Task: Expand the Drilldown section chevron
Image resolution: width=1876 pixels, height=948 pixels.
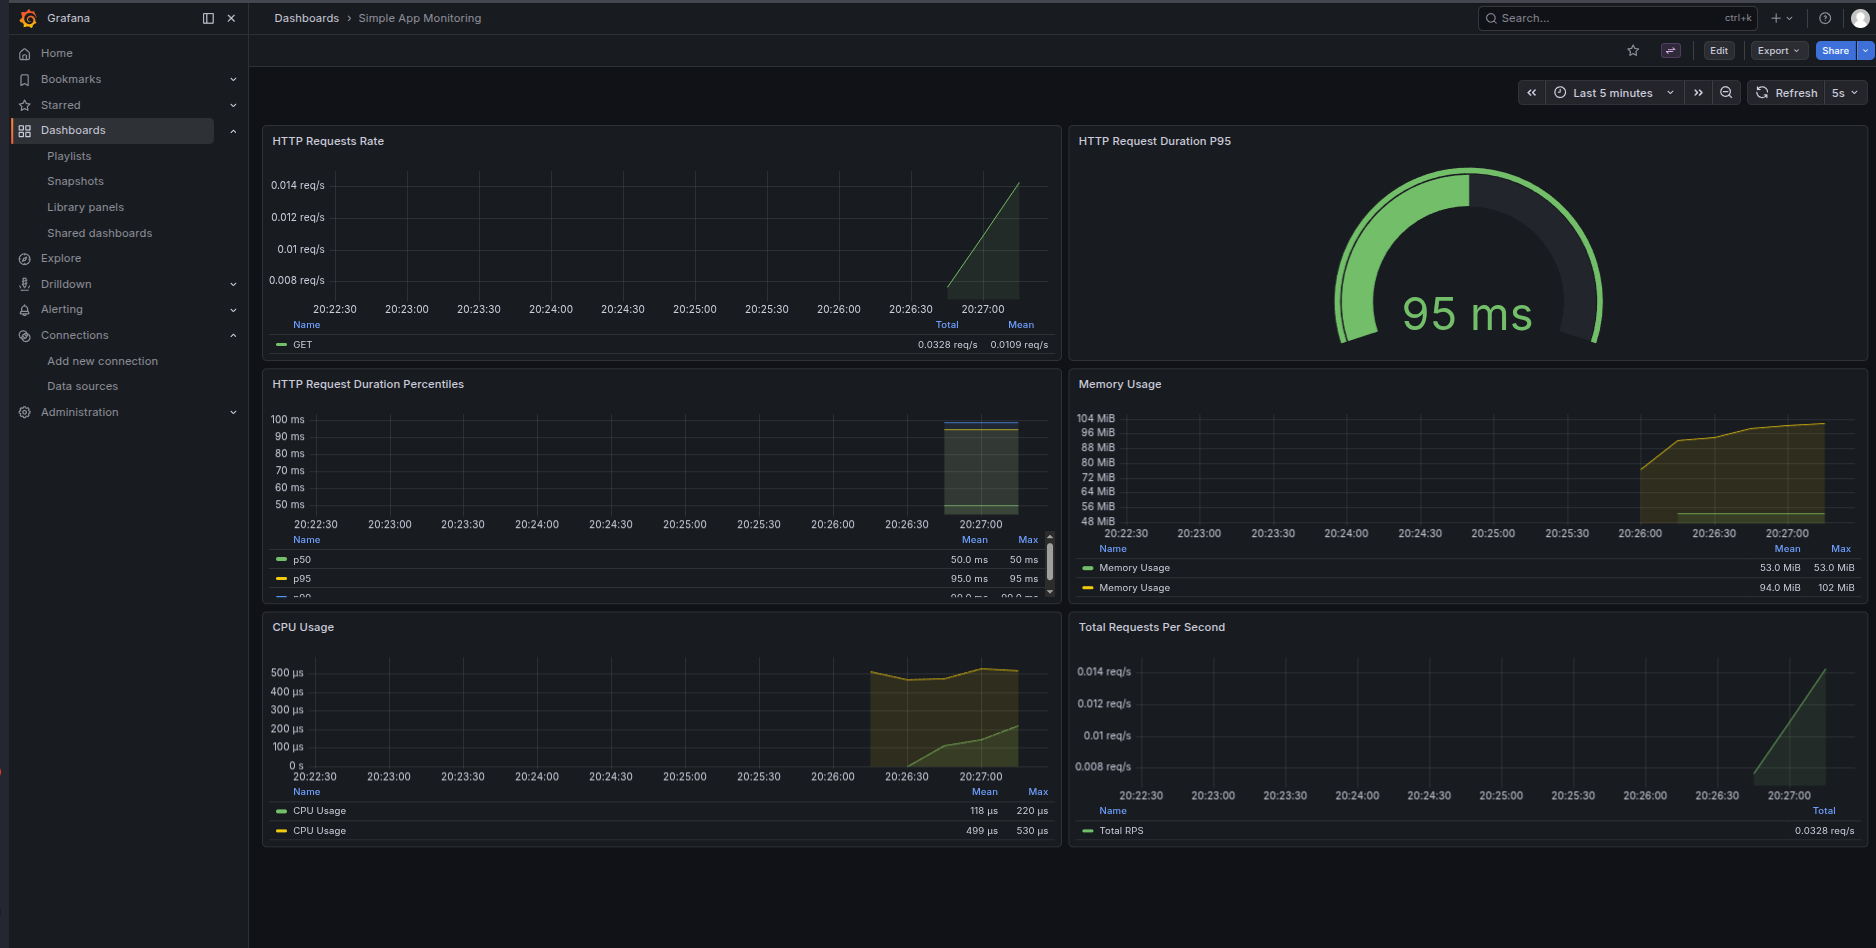Action: (233, 284)
